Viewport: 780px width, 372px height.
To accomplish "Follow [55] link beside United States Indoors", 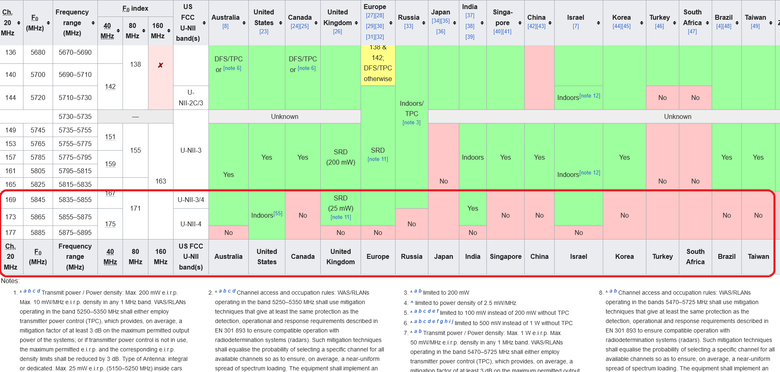I will pyautogui.click(x=278, y=213).
